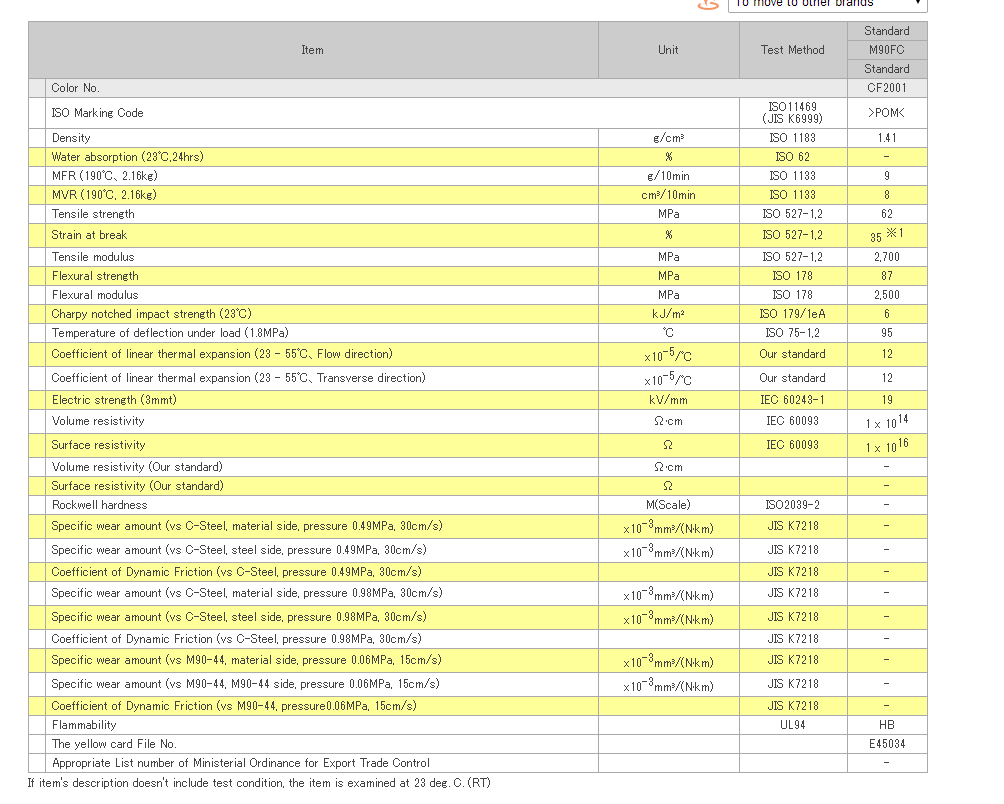Click the 'Electric strength (3mmt)' row label
This screenshot has height=804, width=1004.
pos(114,400)
